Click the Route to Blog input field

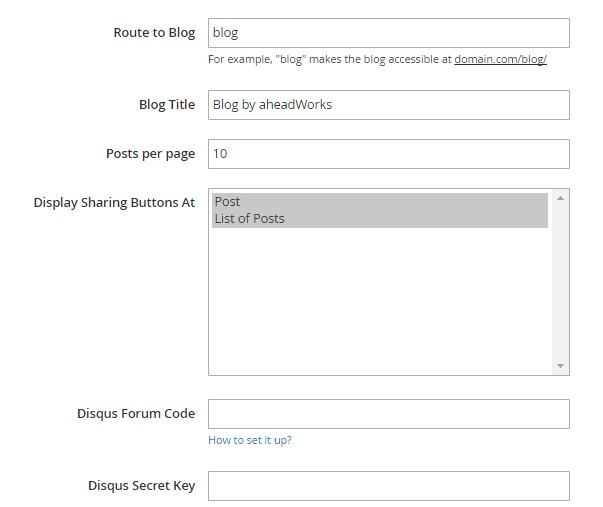tap(389, 33)
